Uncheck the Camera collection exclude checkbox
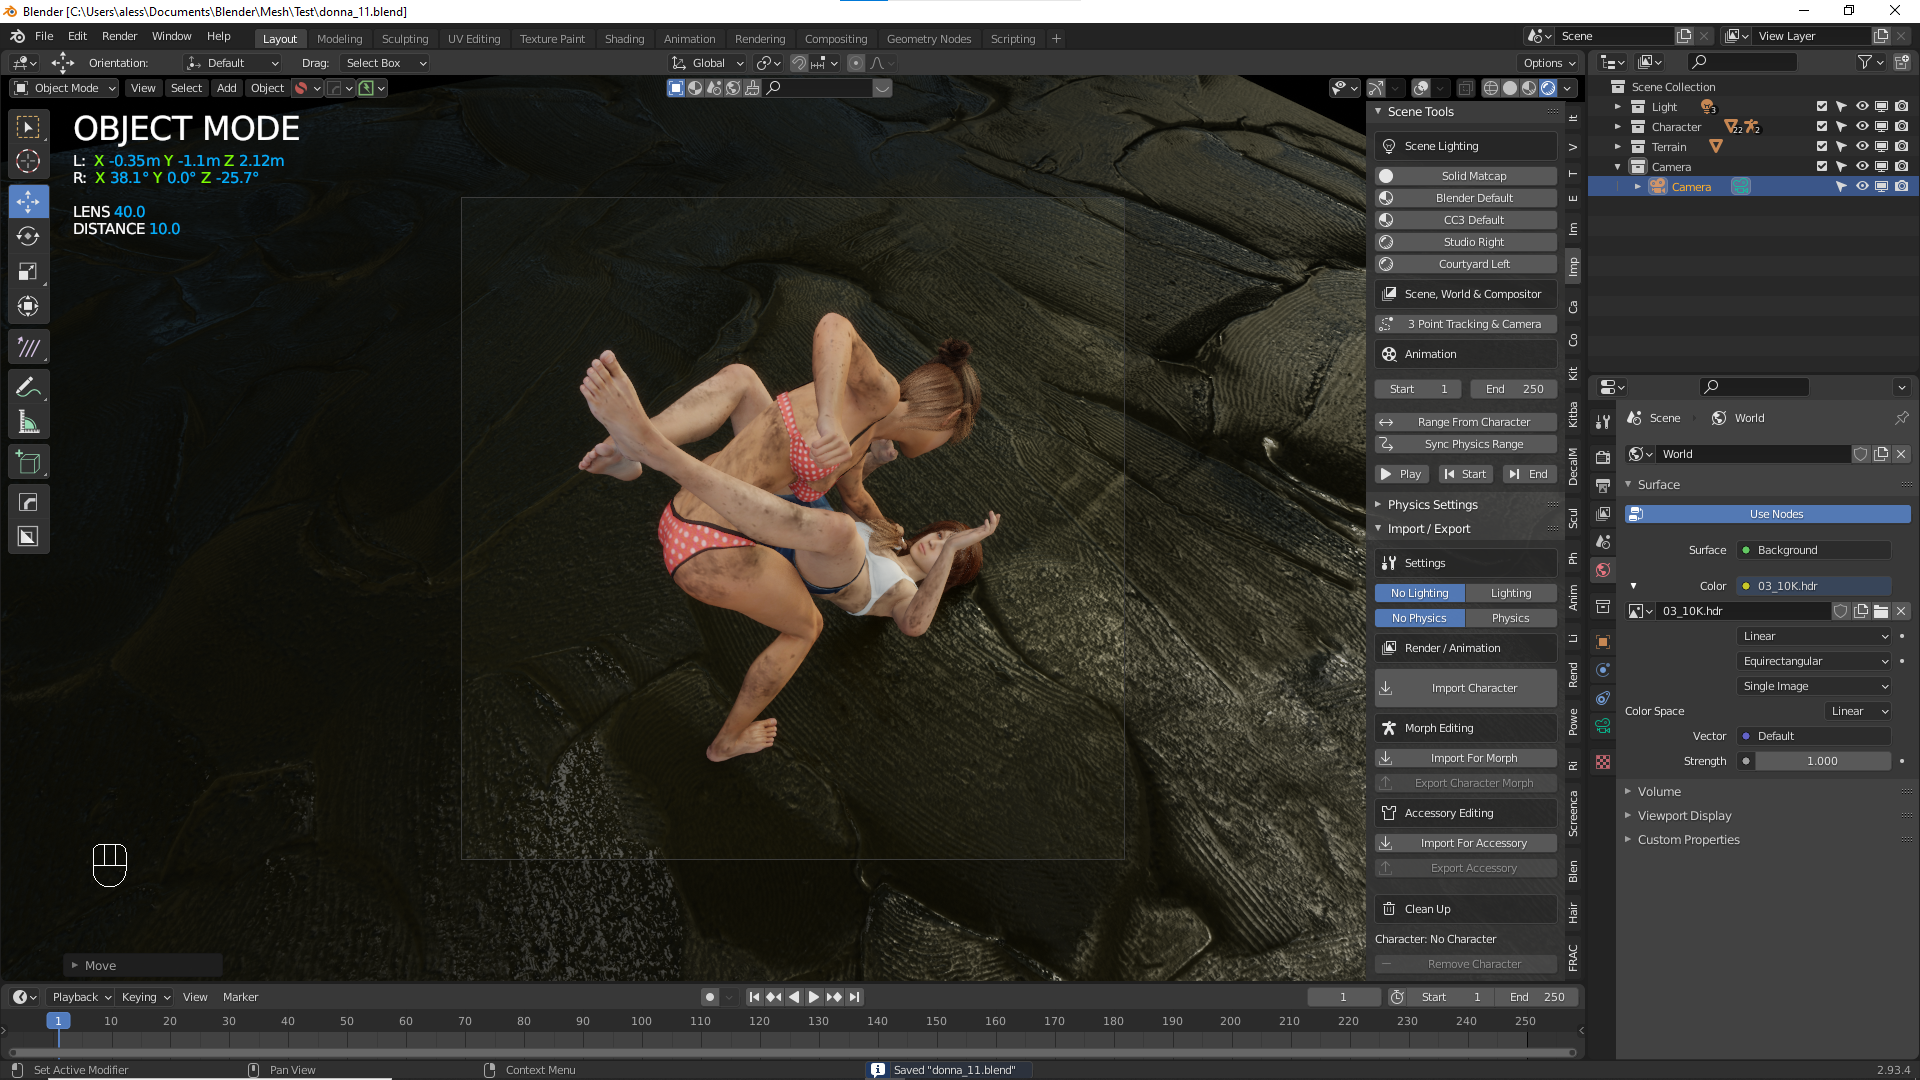This screenshot has height=1080, width=1920. (1822, 167)
